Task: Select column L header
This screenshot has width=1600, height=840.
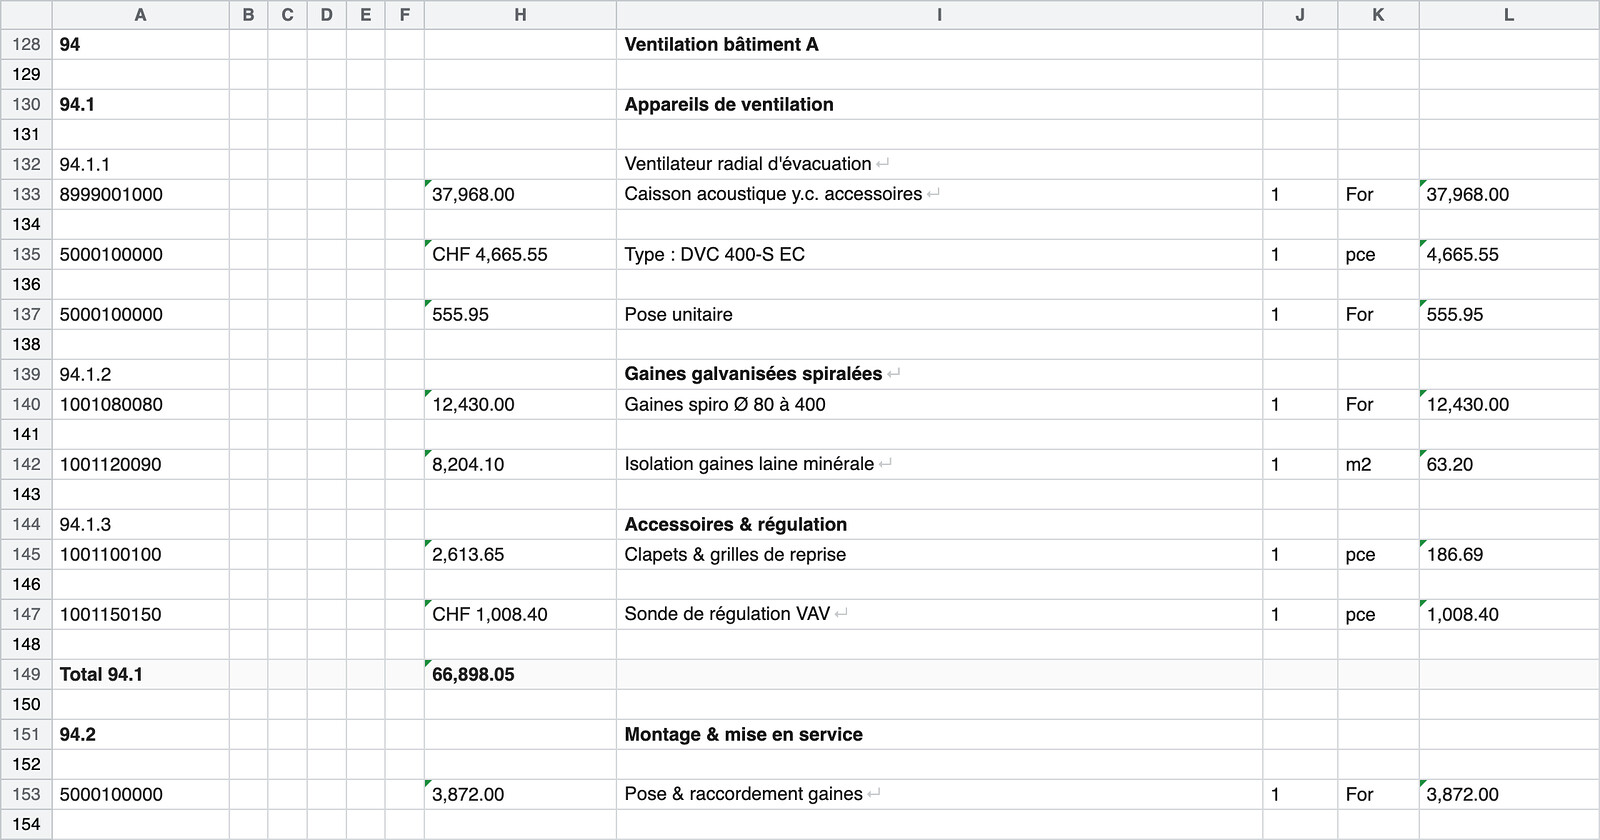Action: [x=1509, y=15]
